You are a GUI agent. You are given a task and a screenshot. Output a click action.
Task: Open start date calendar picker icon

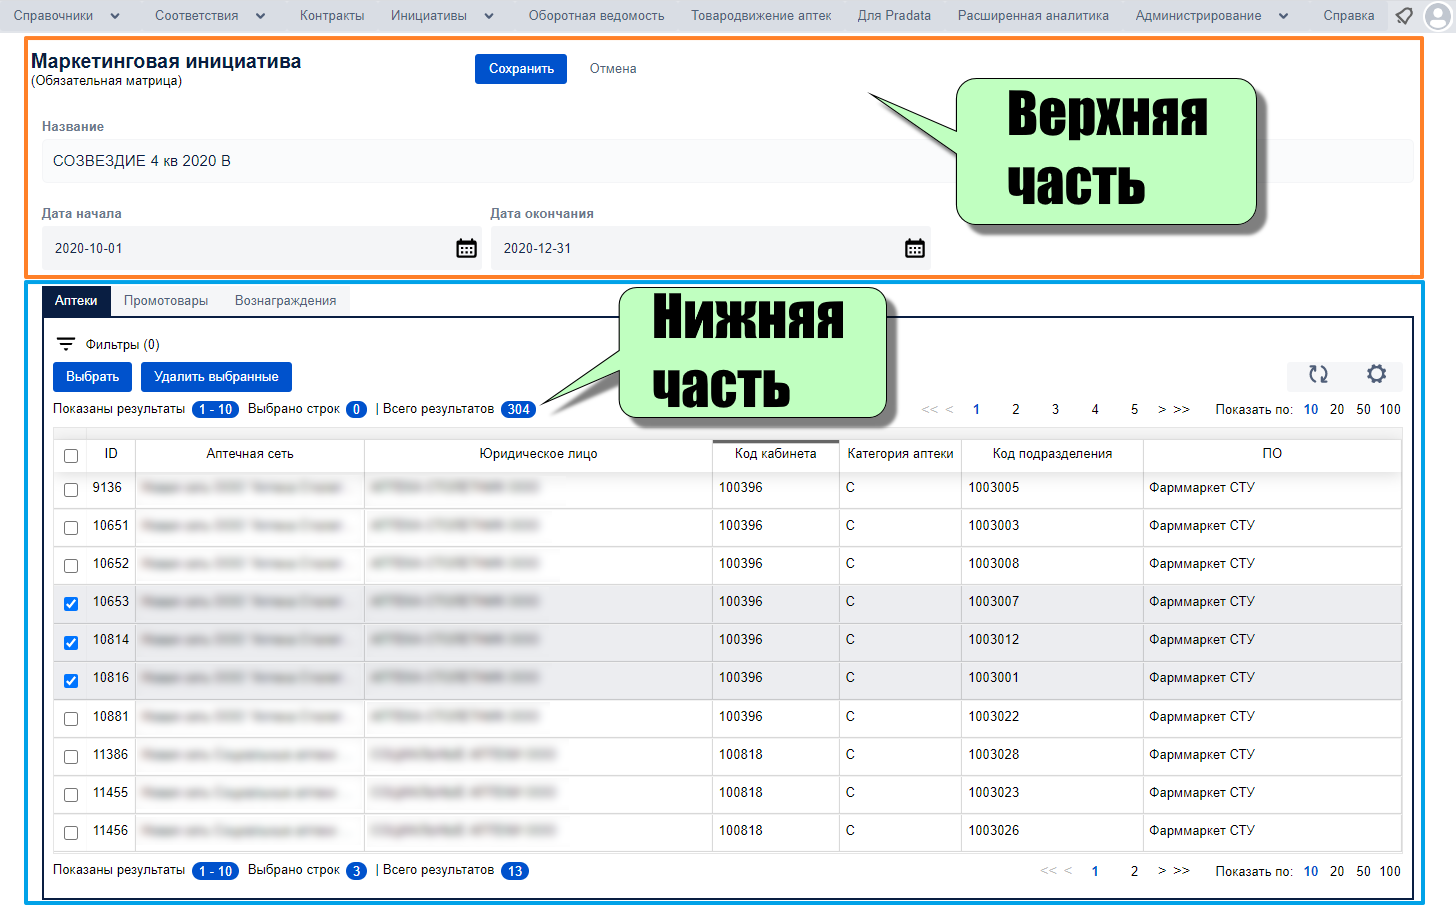(x=466, y=248)
